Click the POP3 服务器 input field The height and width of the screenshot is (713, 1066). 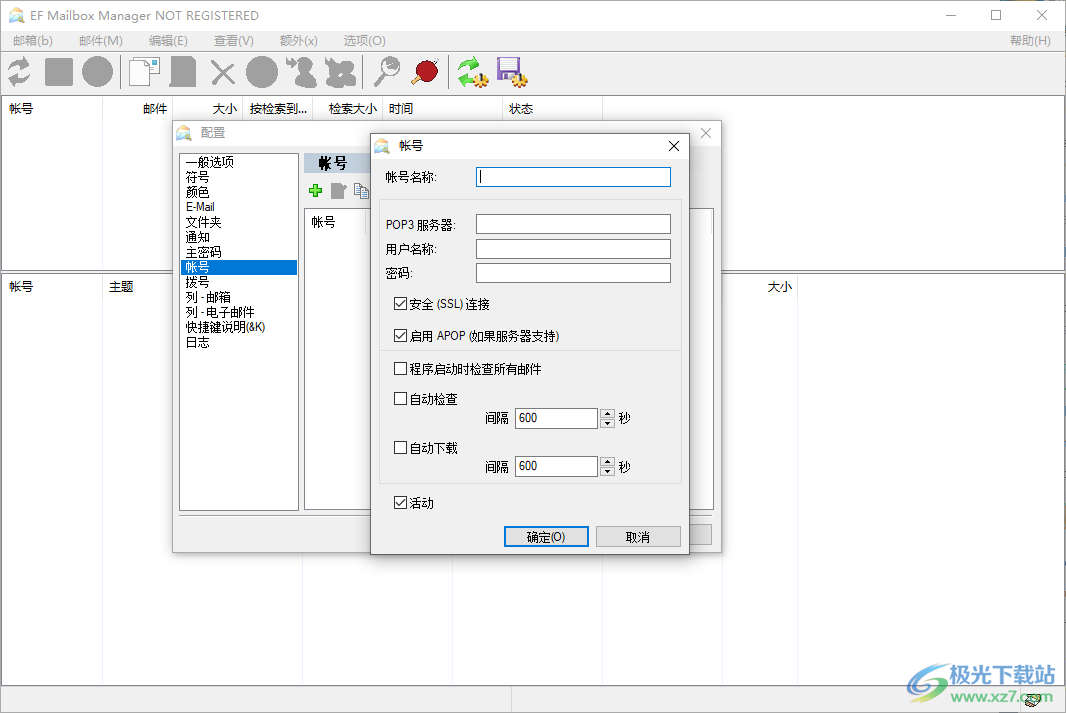(x=573, y=224)
